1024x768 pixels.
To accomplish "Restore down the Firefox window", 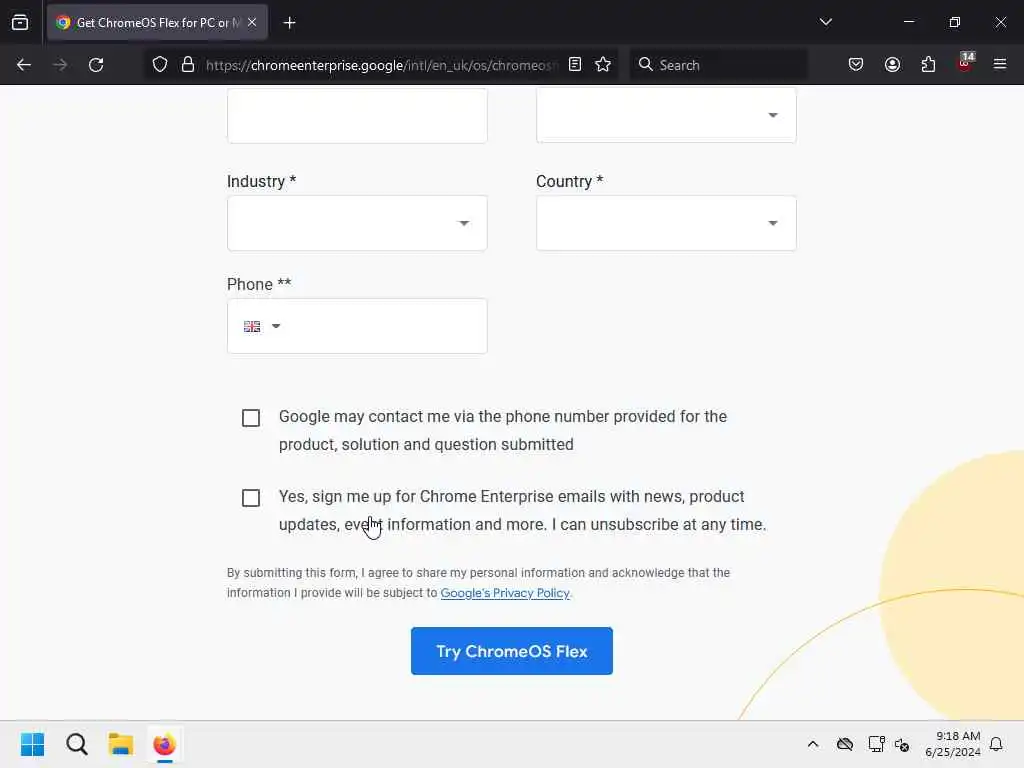I will pos(955,22).
